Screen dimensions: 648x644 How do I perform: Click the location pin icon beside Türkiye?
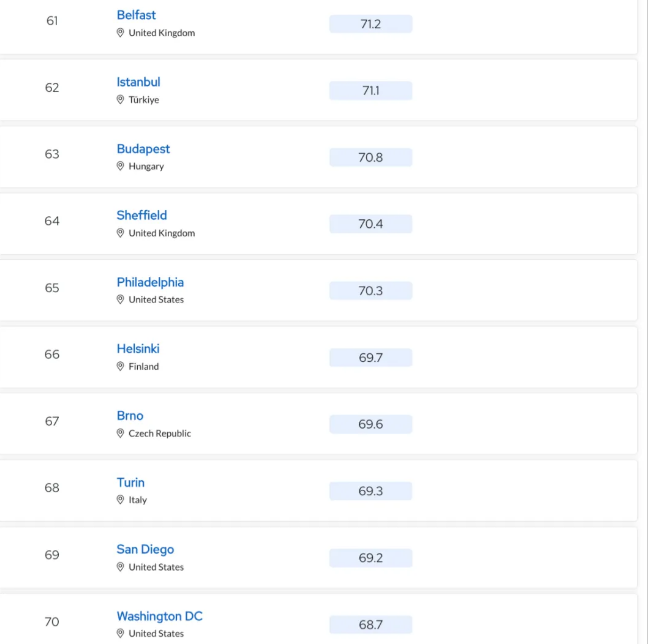(120, 100)
